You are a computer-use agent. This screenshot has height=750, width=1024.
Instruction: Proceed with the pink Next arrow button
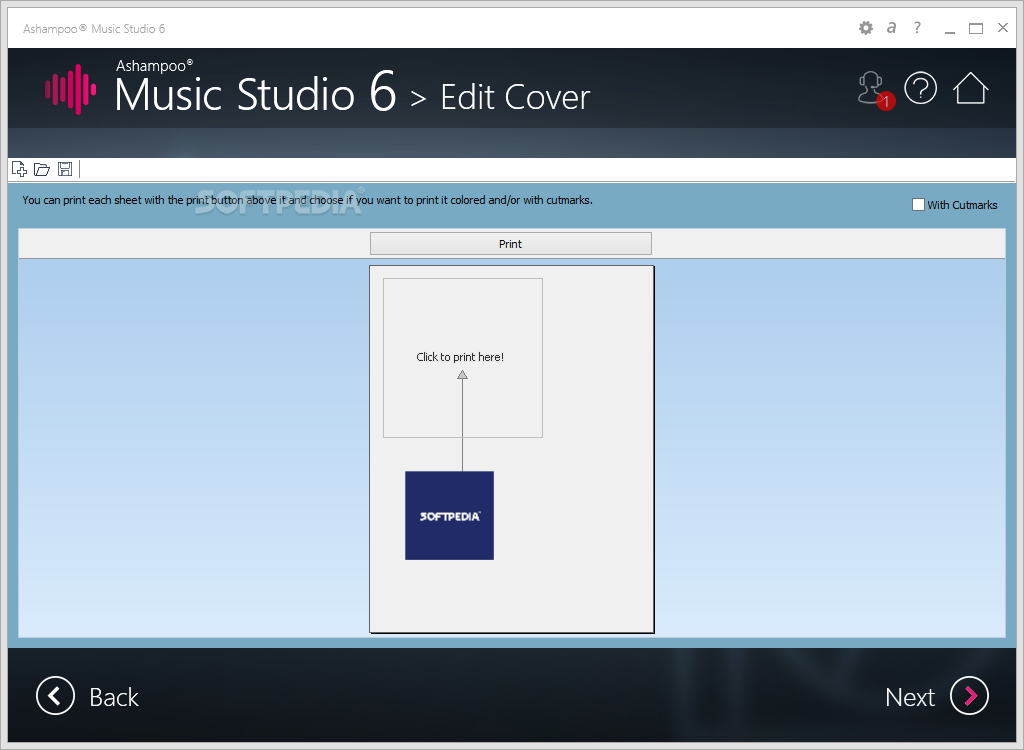pos(969,696)
